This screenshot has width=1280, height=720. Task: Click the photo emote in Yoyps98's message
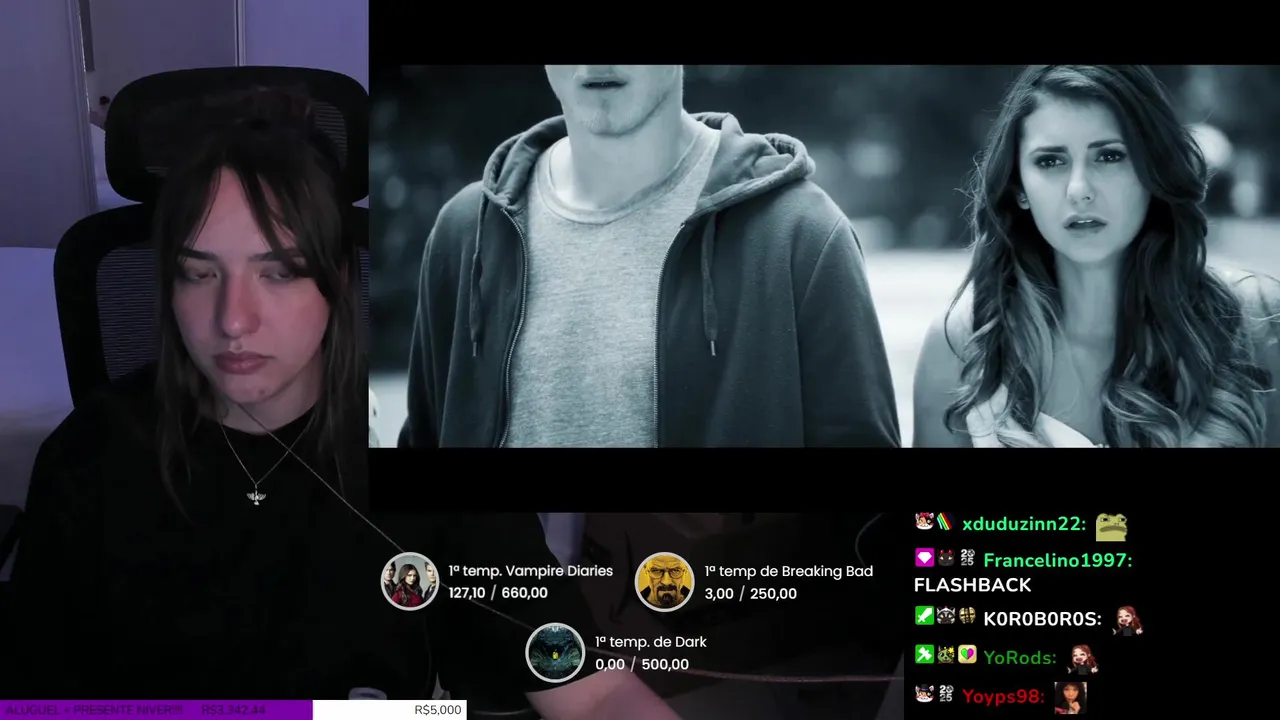tap(1070, 697)
